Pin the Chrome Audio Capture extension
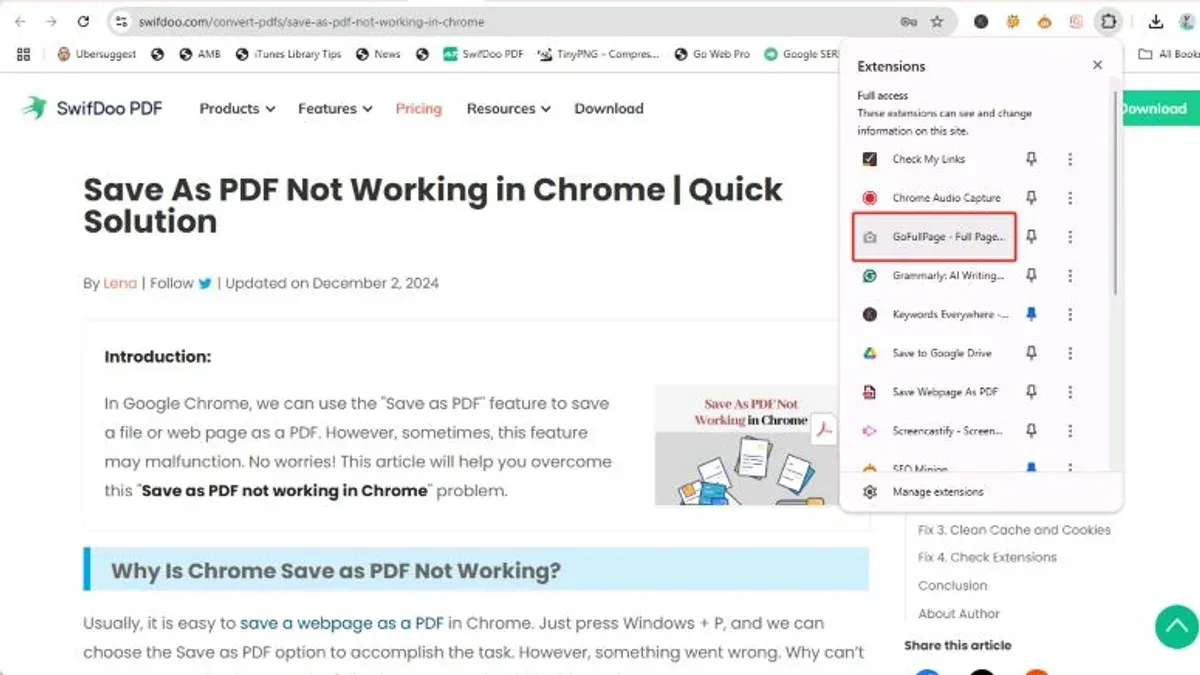This screenshot has height=675, width=1200. pyautogui.click(x=1032, y=198)
